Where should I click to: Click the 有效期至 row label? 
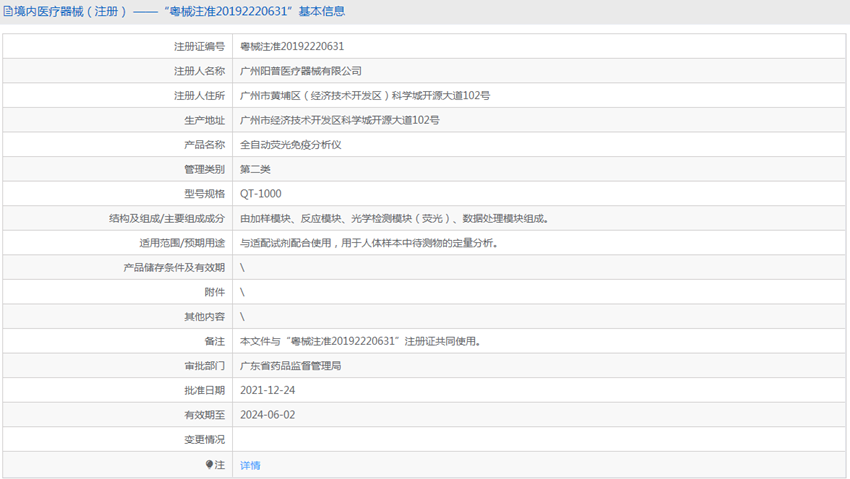coord(204,415)
